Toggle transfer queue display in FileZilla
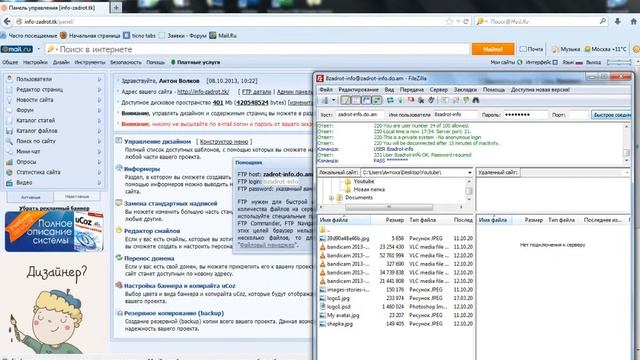The width and height of the screenshot is (640, 360). pyautogui.click(x=376, y=100)
